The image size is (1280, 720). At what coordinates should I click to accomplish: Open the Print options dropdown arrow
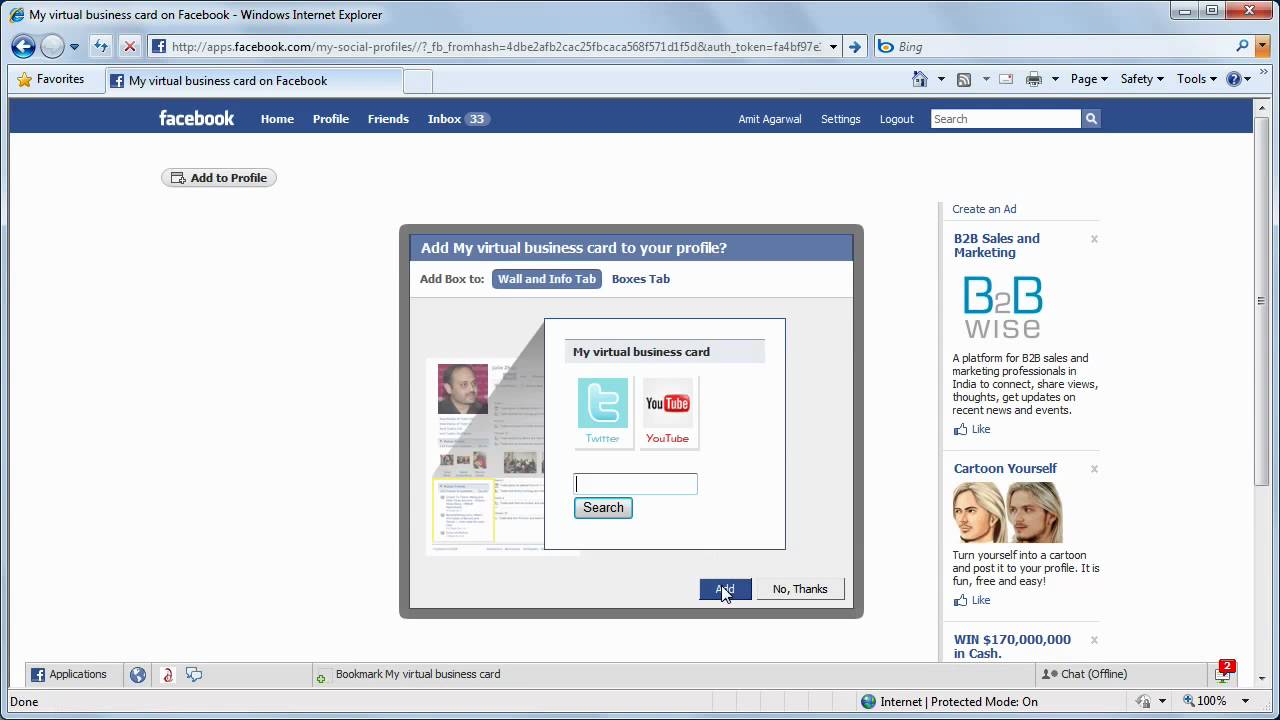(1054, 79)
